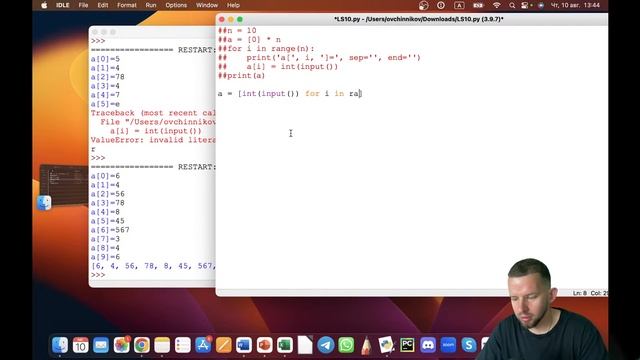Click commented line '##n = 10'
Viewport: 640px width, 360px height.
(x=237, y=31)
